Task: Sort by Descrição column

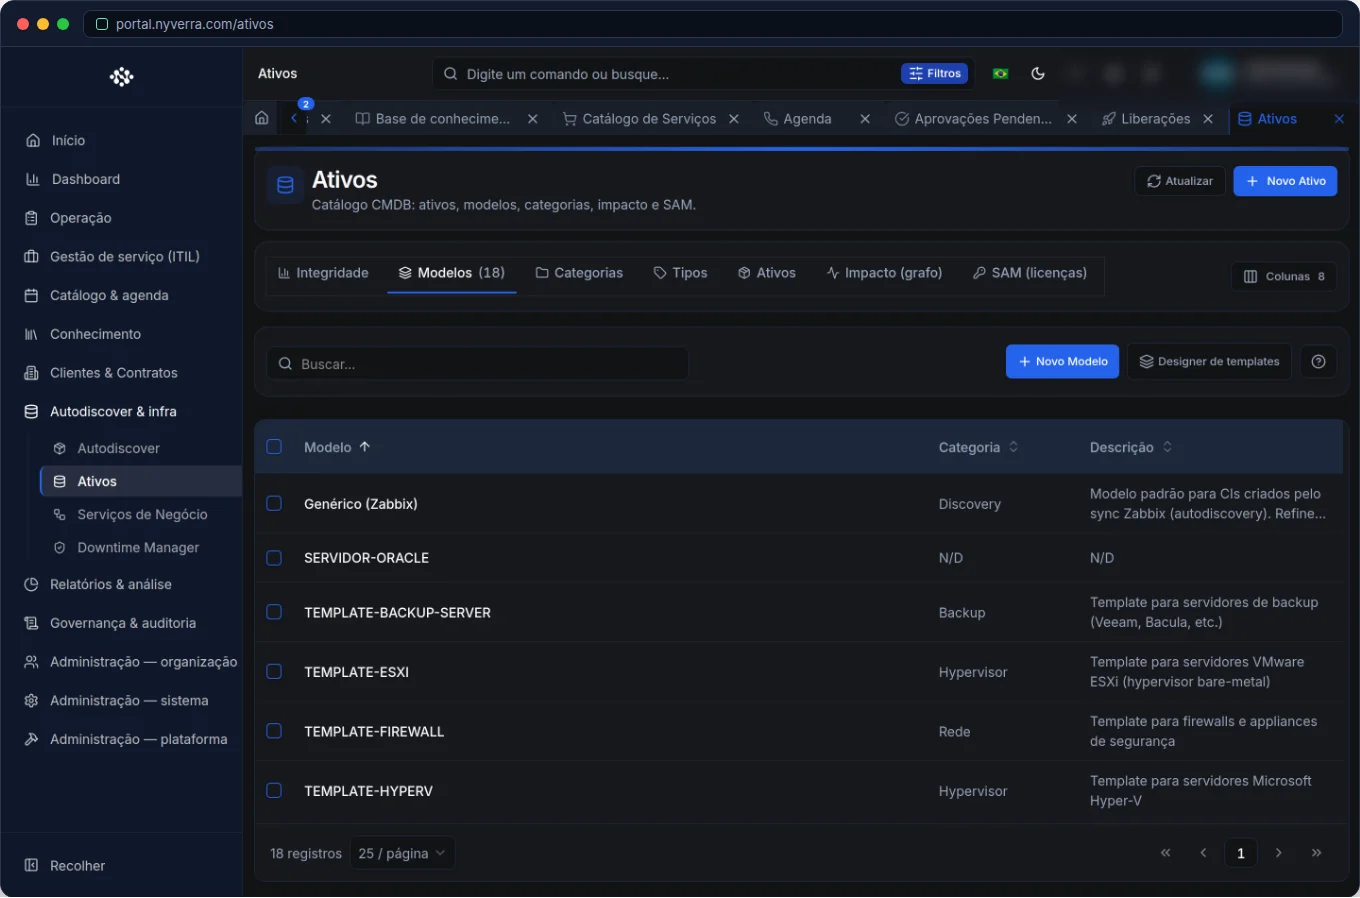Action: [x=1130, y=447]
